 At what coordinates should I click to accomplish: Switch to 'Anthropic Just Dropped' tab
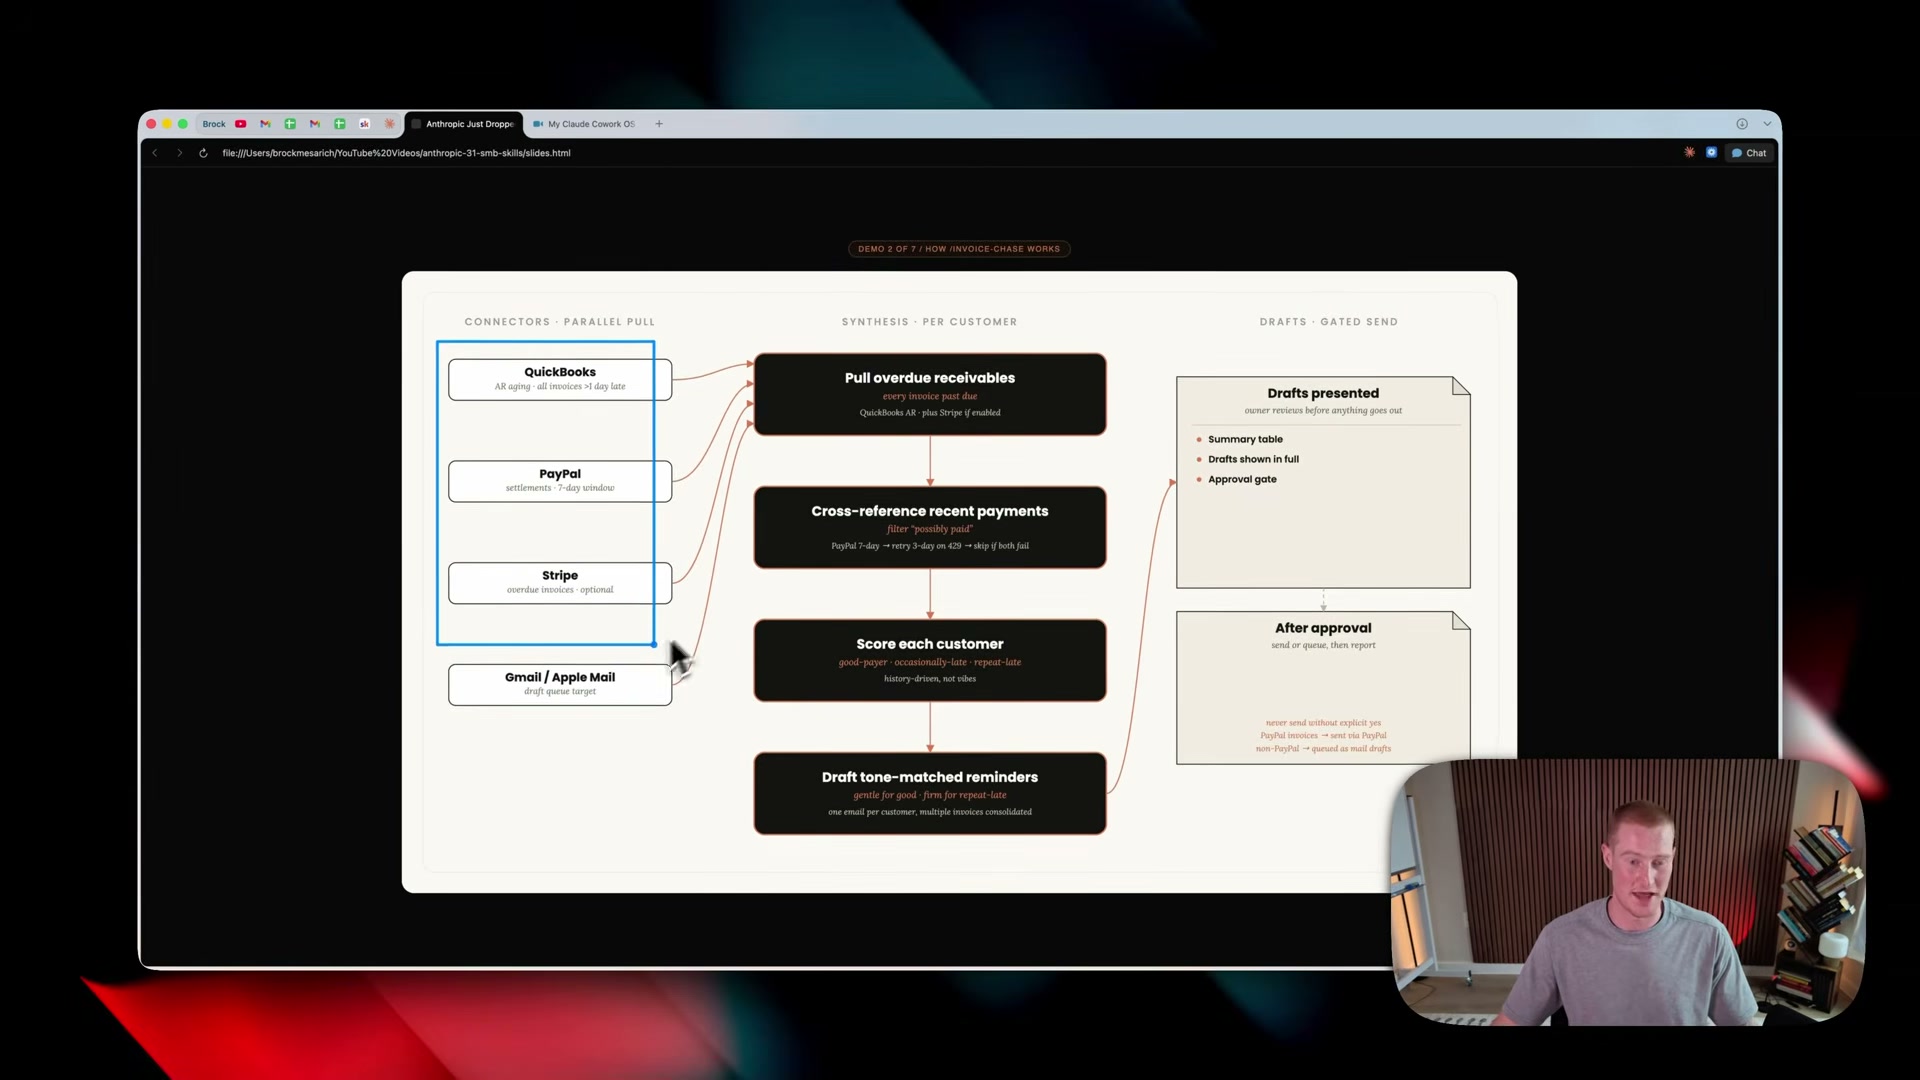click(x=464, y=124)
